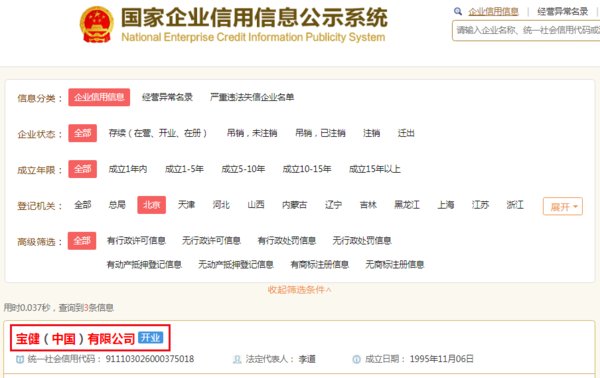Filter by 有行政许可信息
Viewport: 600px width, 378px height.
tap(136, 241)
